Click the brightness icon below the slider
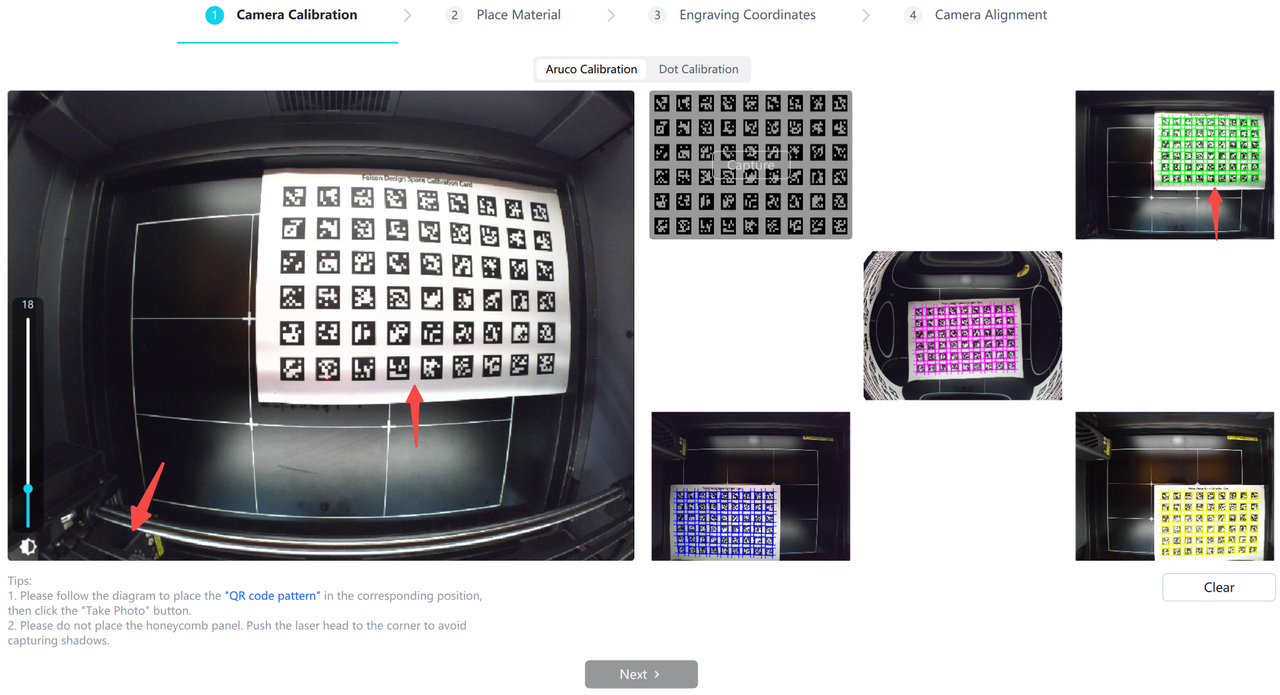The image size is (1280, 695). [28, 546]
